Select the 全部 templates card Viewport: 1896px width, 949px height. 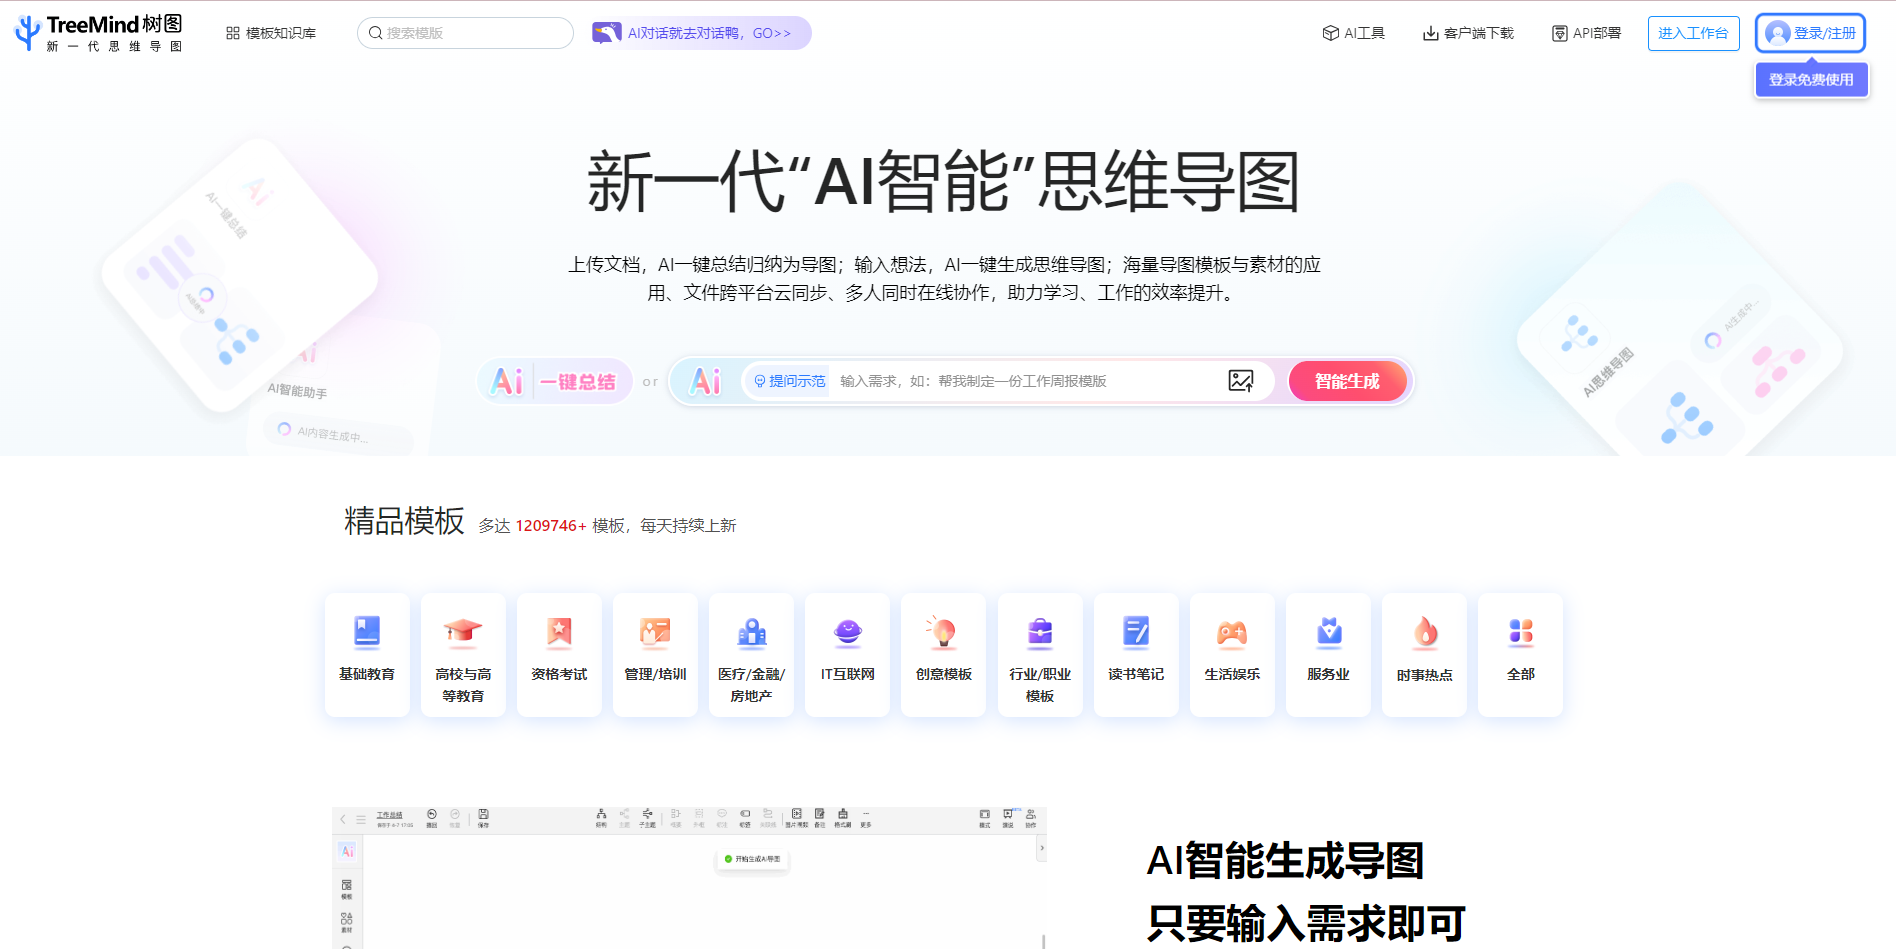1520,655
